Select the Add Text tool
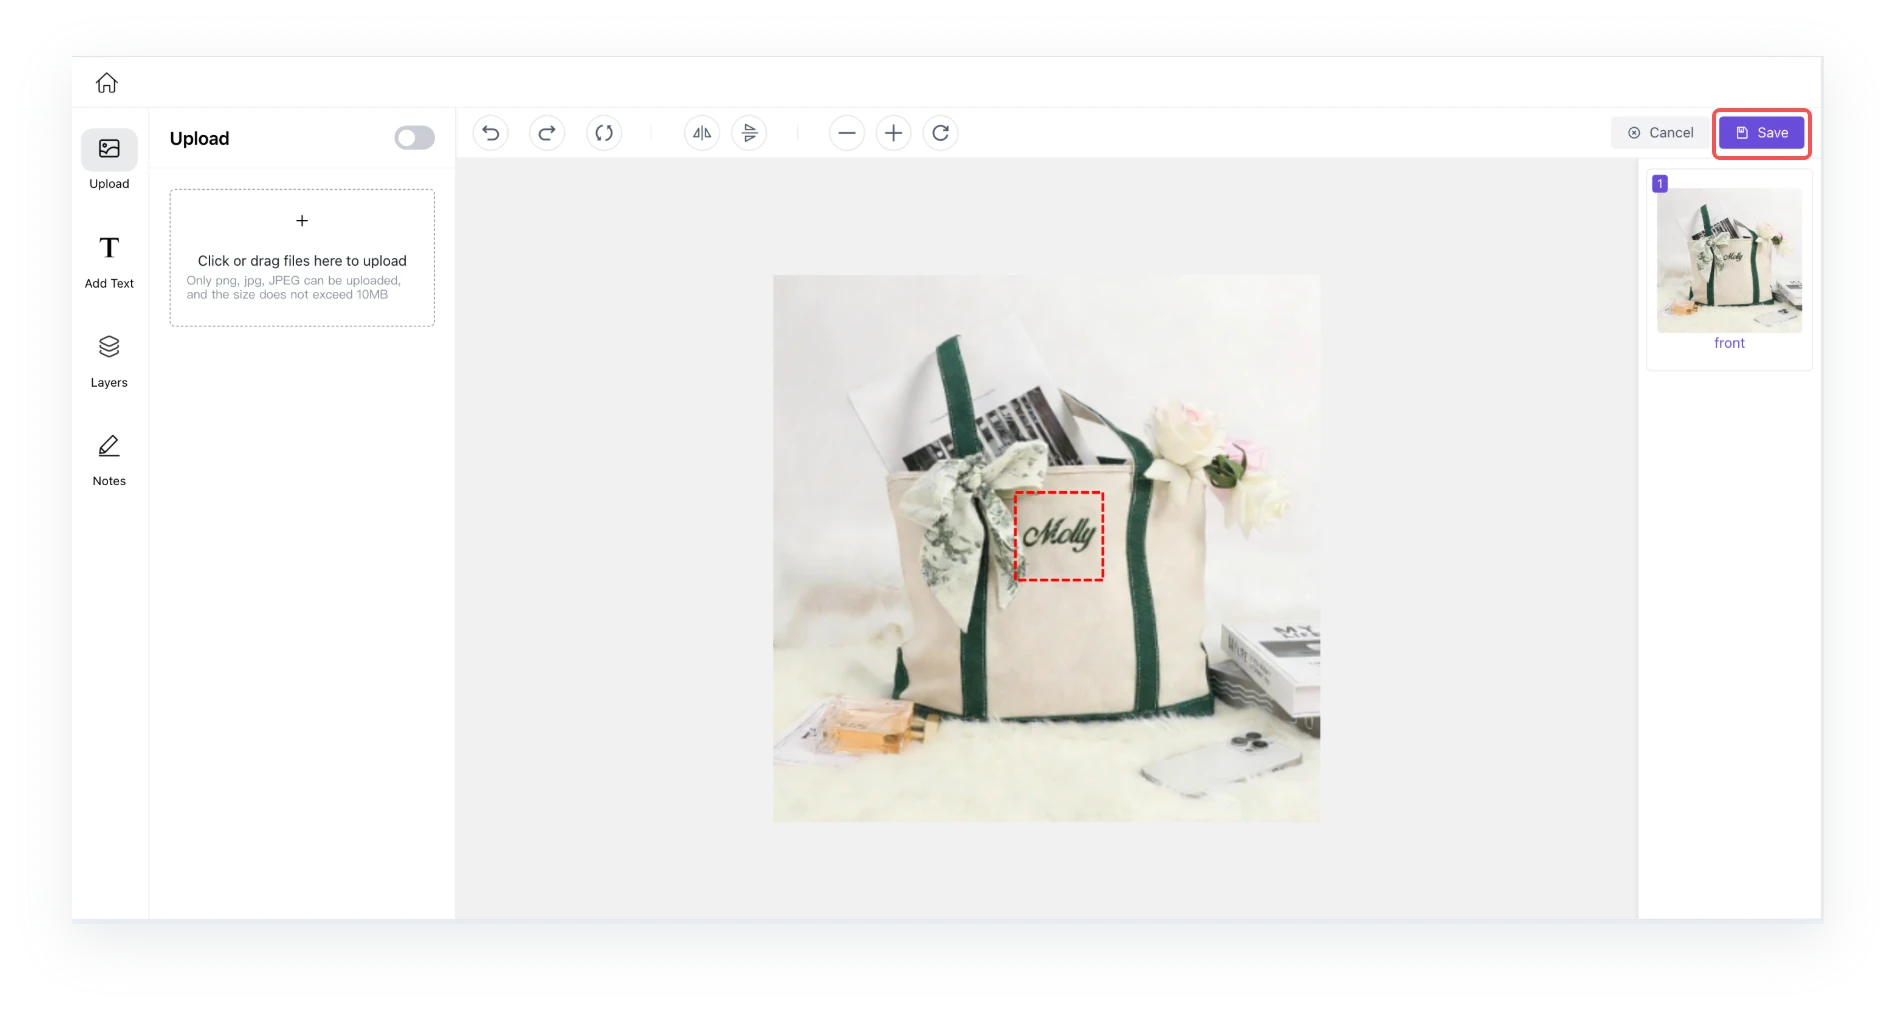The height and width of the screenshot is (1012, 1896). pos(109,260)
